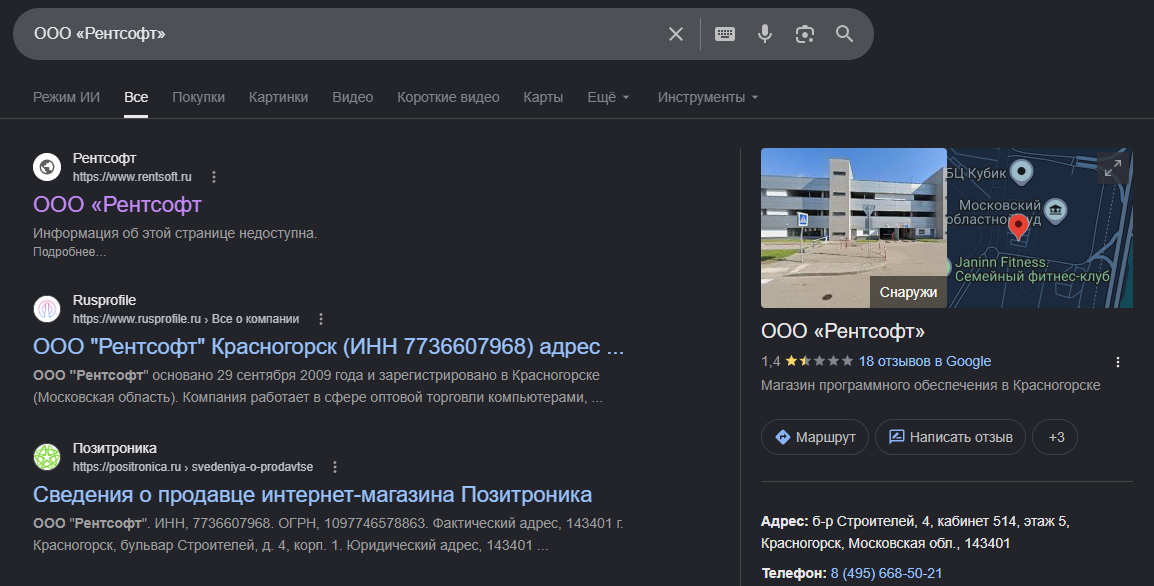Click the positronica.ru › svedeniya-o-prodavtse URL
The width and height of the screenshot is (1154, 586).
click(x=193, y=467)
